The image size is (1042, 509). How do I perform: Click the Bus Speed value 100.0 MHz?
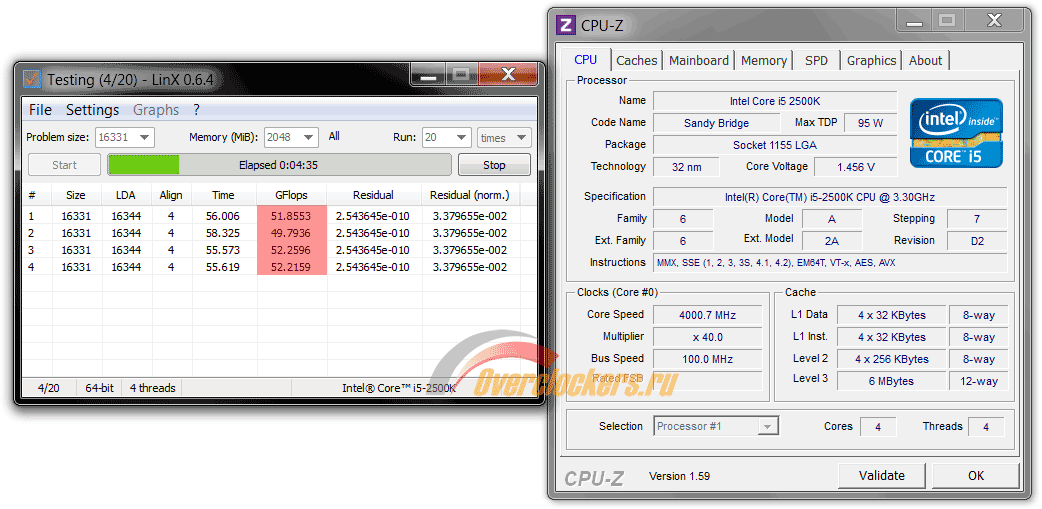tap(707, 359)
